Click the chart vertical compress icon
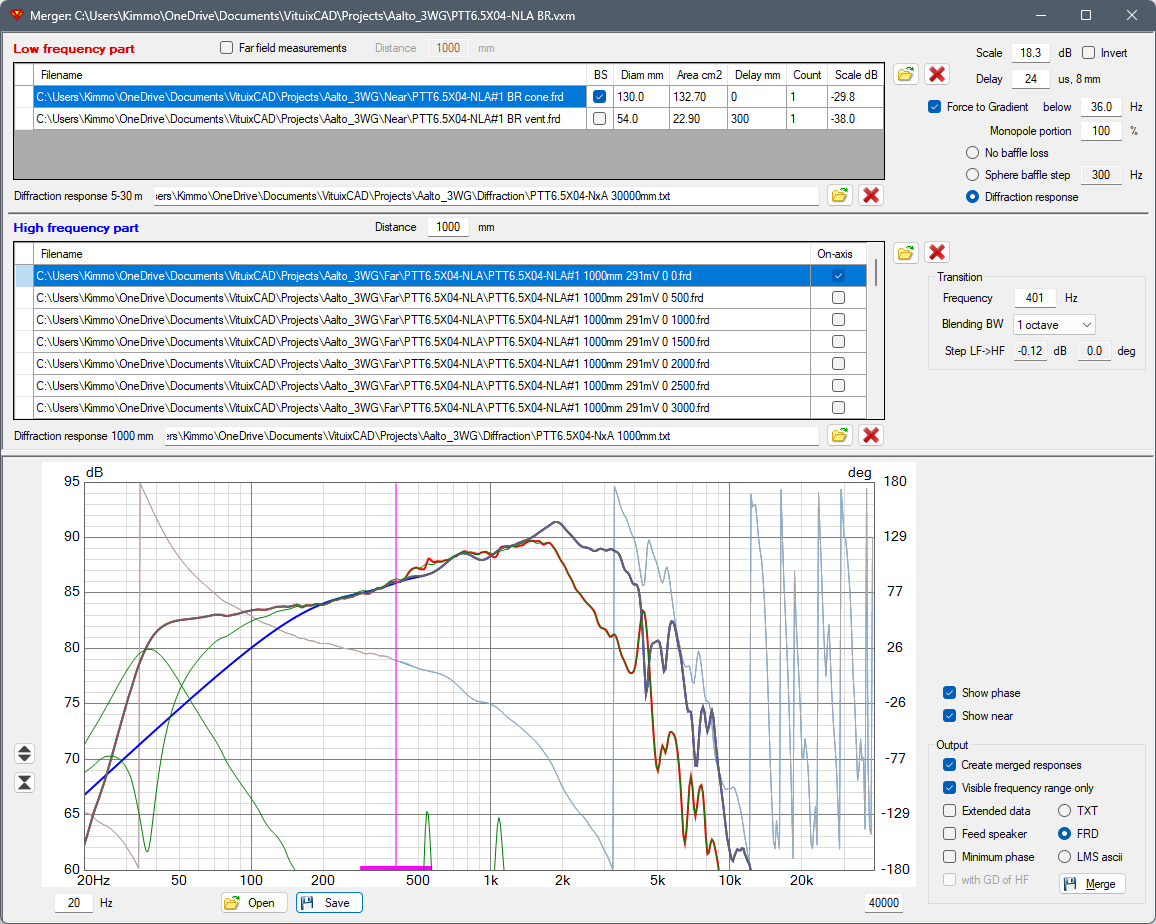Screen dimensions: 1156x924 click(x=24, y=782)
